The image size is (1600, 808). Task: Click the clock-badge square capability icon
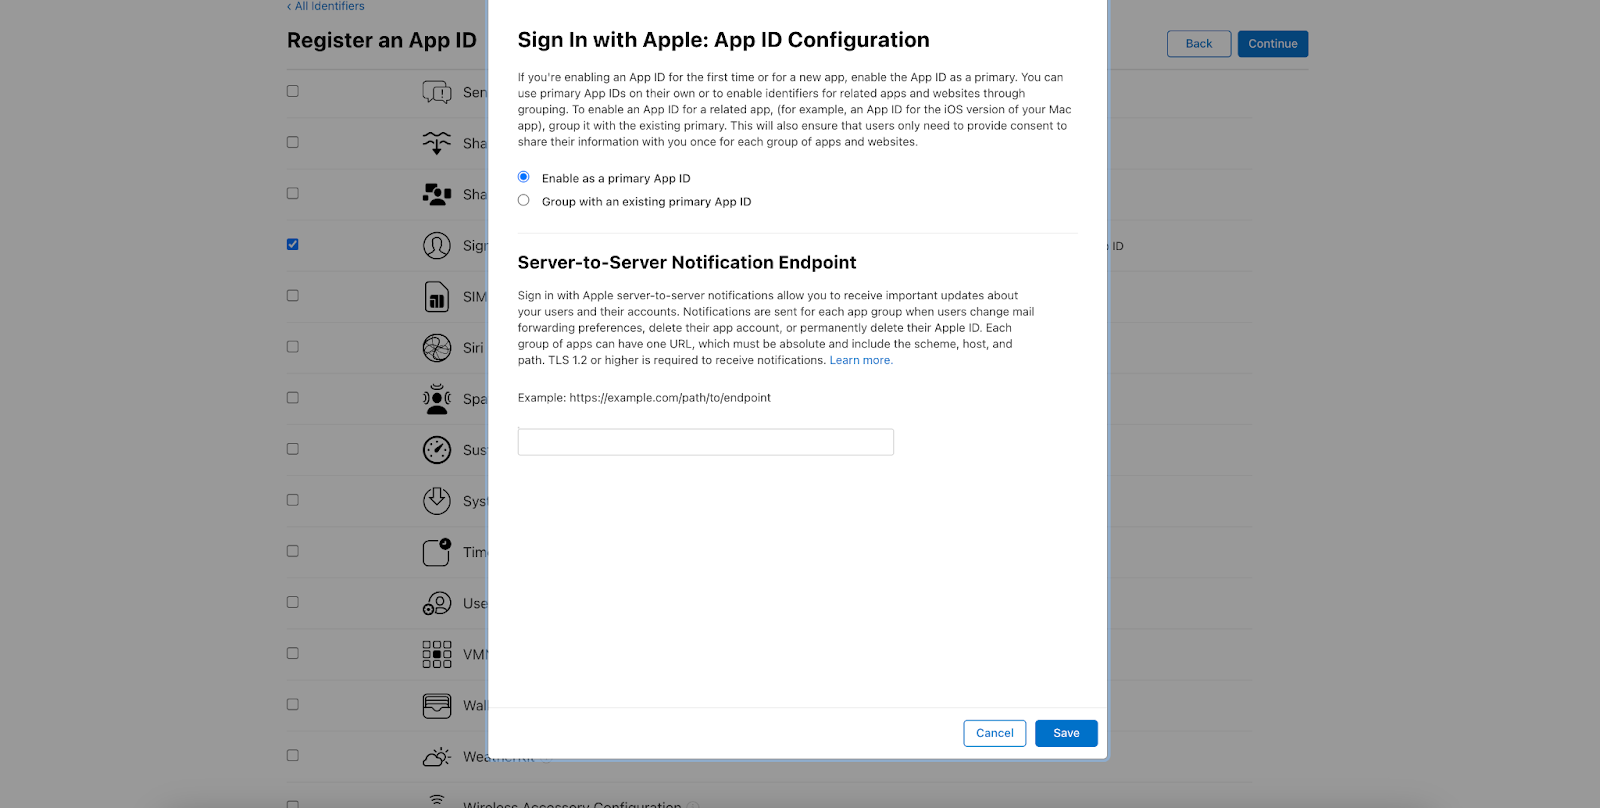click(x=437, y=552)
